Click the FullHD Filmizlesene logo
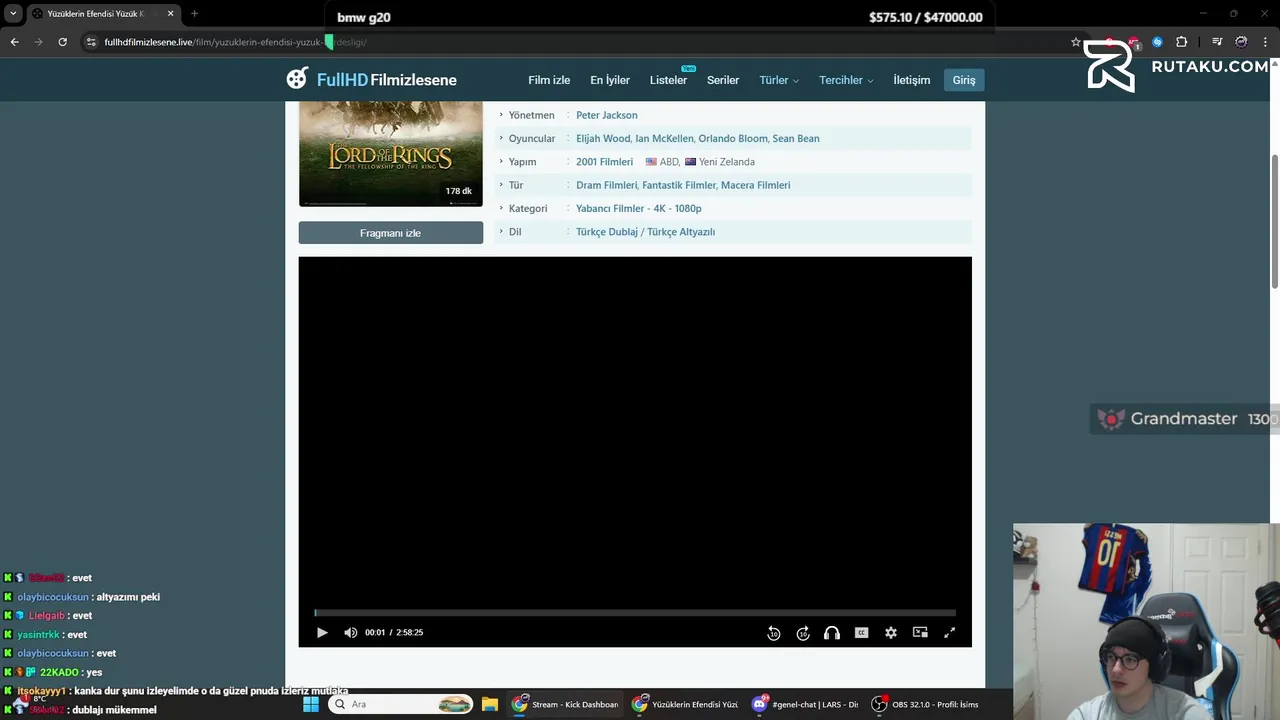The image size is (1280, 720). pos(371,80)
